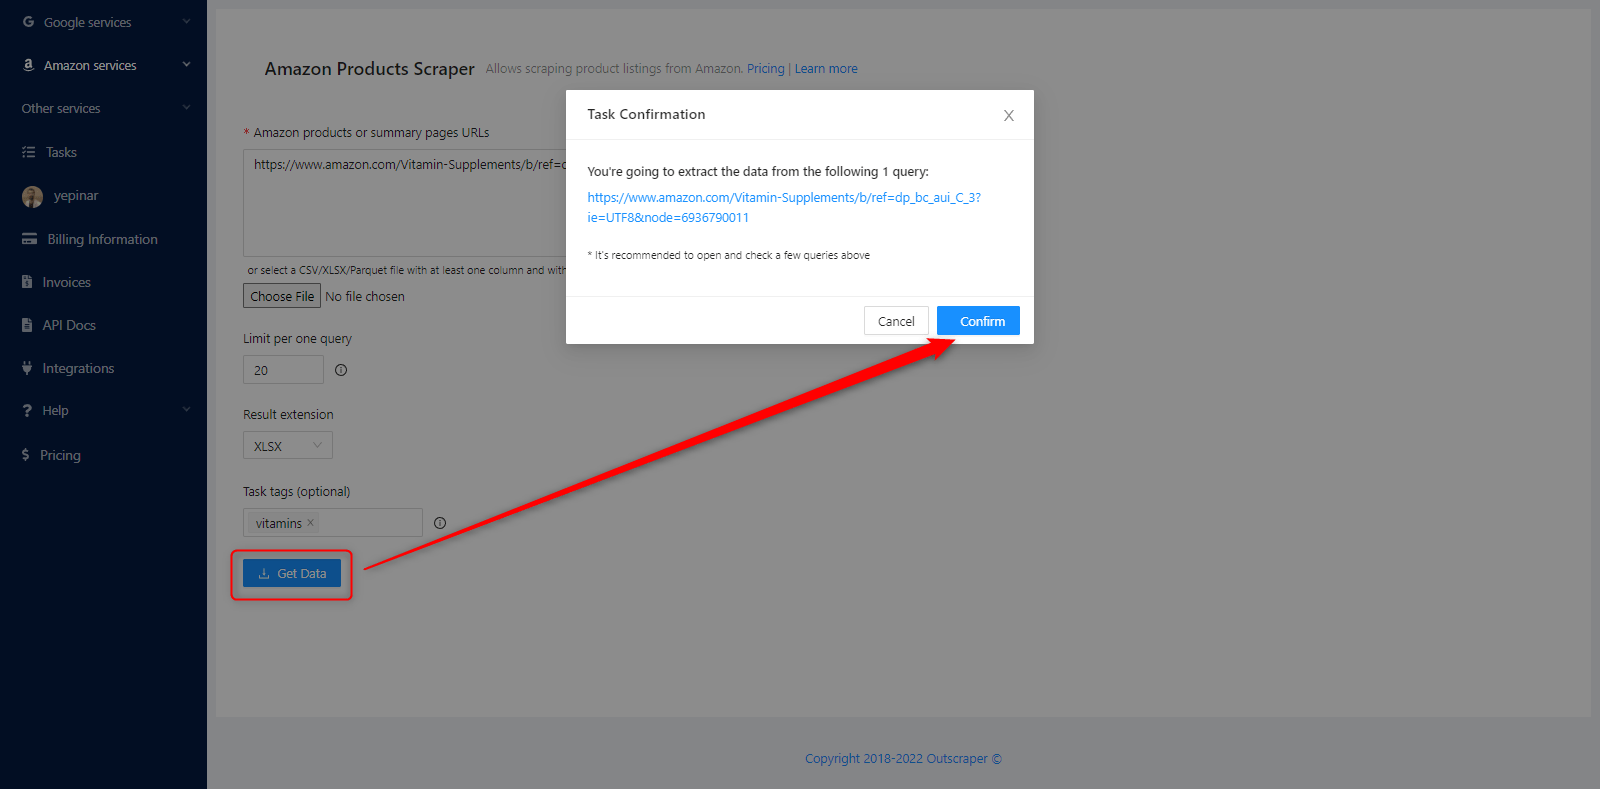Collapse the Amazon services chevron
Image resolution: width=1600 pixels, height=789 pixels.
[x=186, y=64]
